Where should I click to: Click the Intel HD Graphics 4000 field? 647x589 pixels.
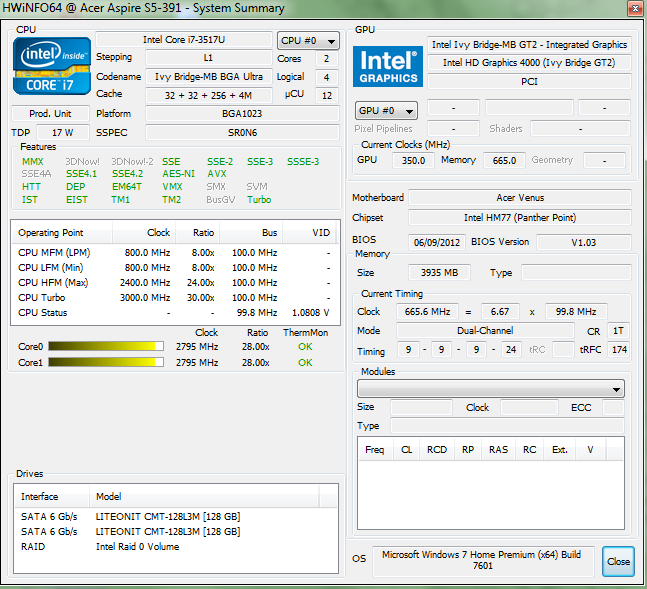529,63
